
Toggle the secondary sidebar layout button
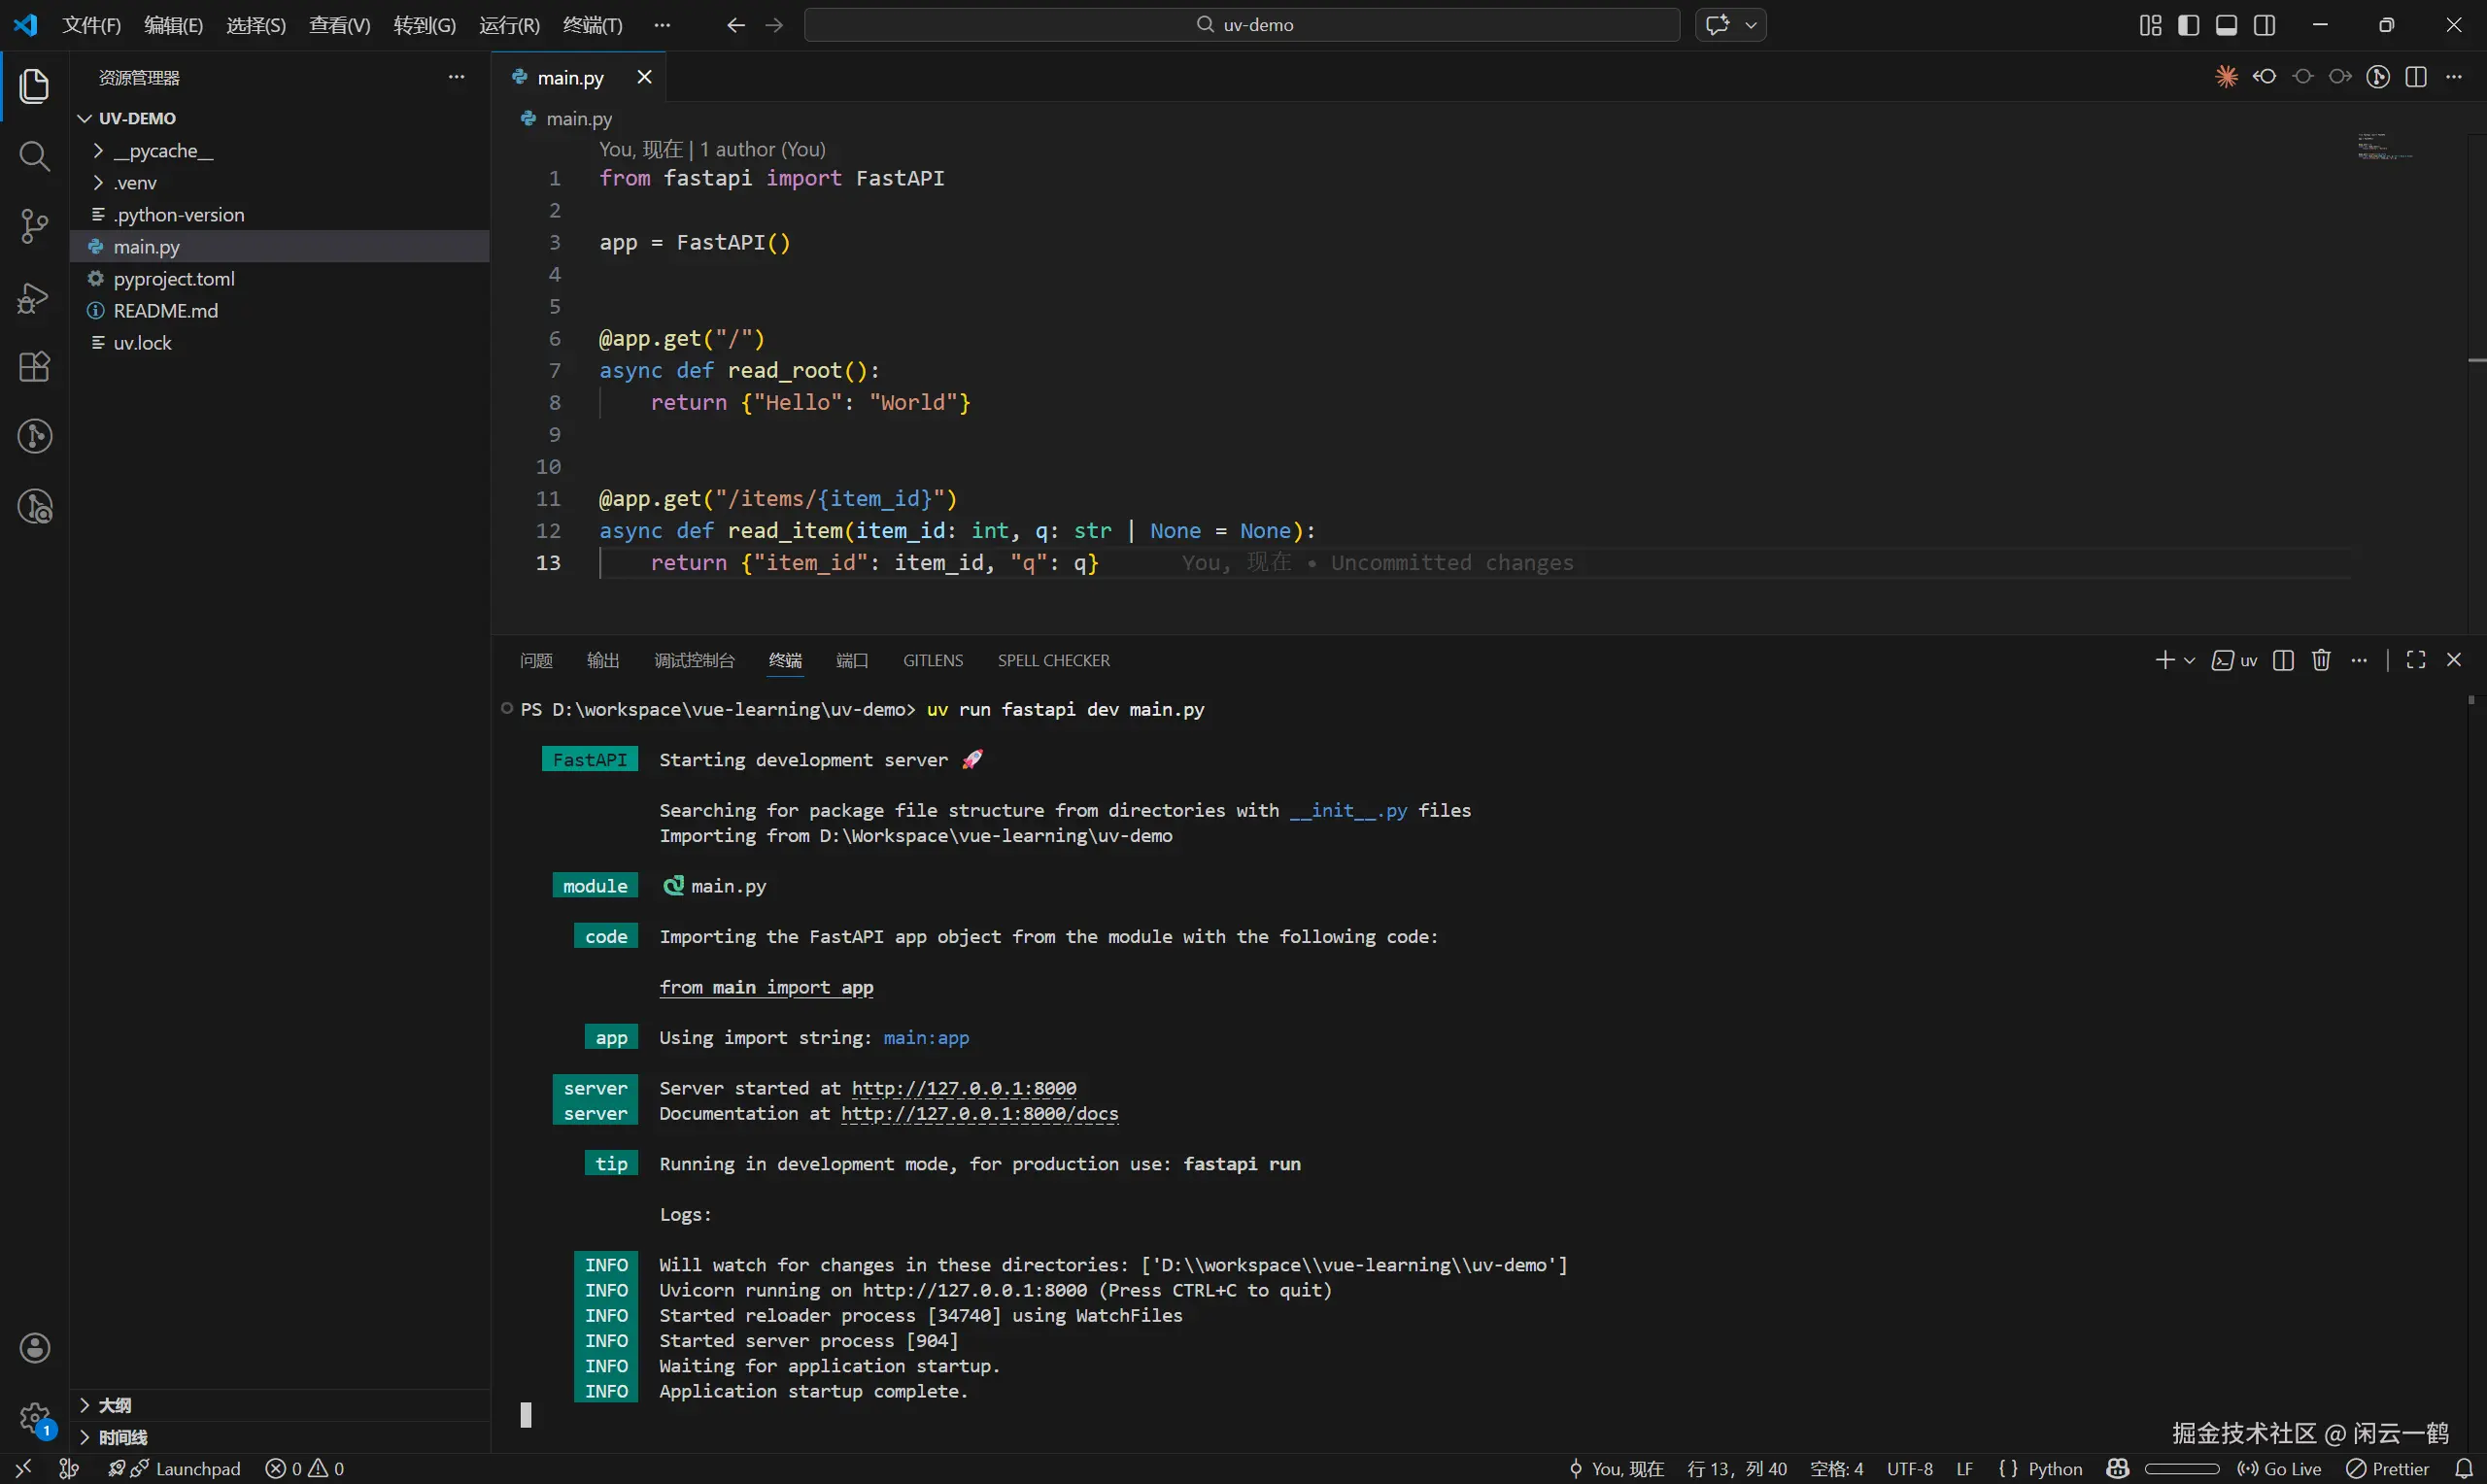2265,25
